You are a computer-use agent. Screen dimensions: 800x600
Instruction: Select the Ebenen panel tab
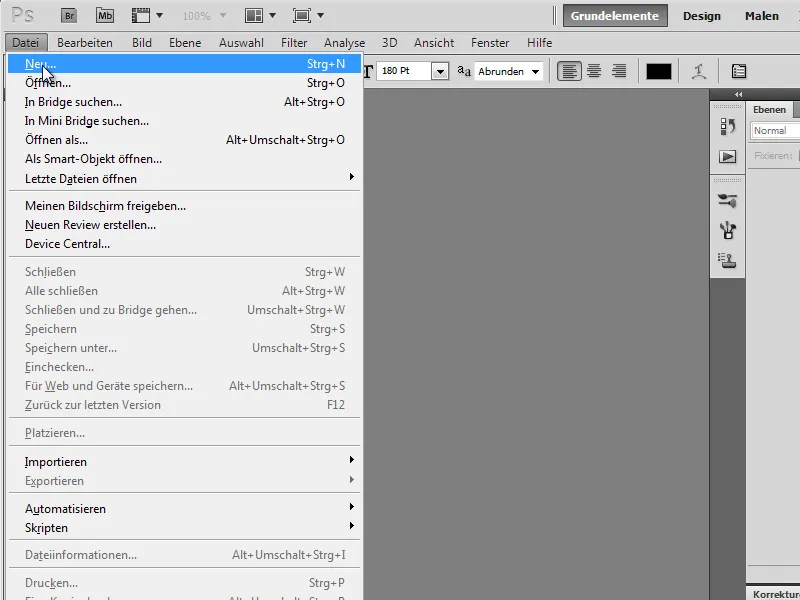(x=769, y=110)
